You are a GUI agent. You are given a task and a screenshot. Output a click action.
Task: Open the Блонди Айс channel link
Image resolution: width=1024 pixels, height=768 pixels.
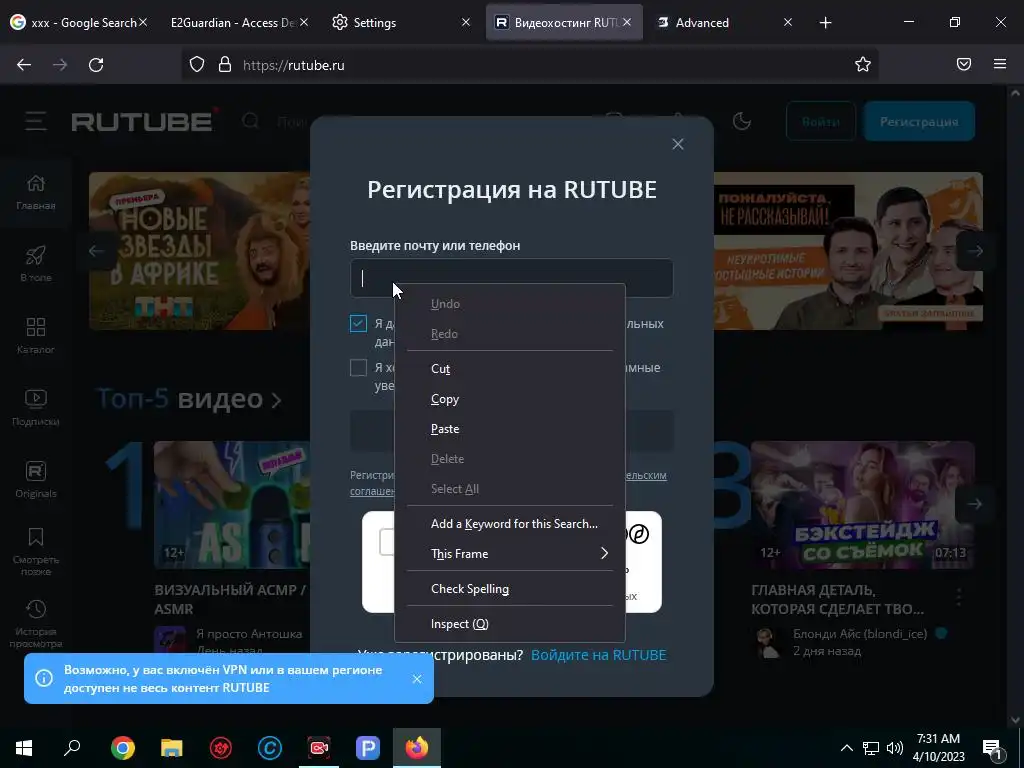tap(860, 634)
